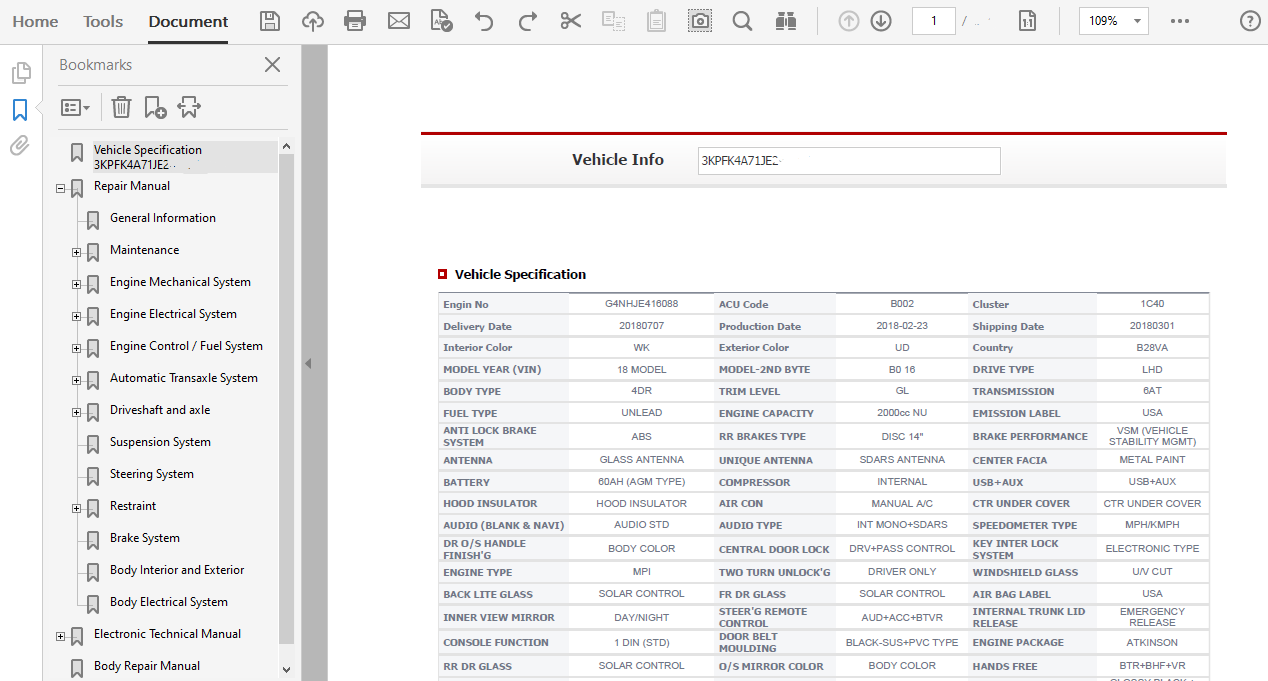Open the Tools tab
1268x681 pixels.
(103, 21)
